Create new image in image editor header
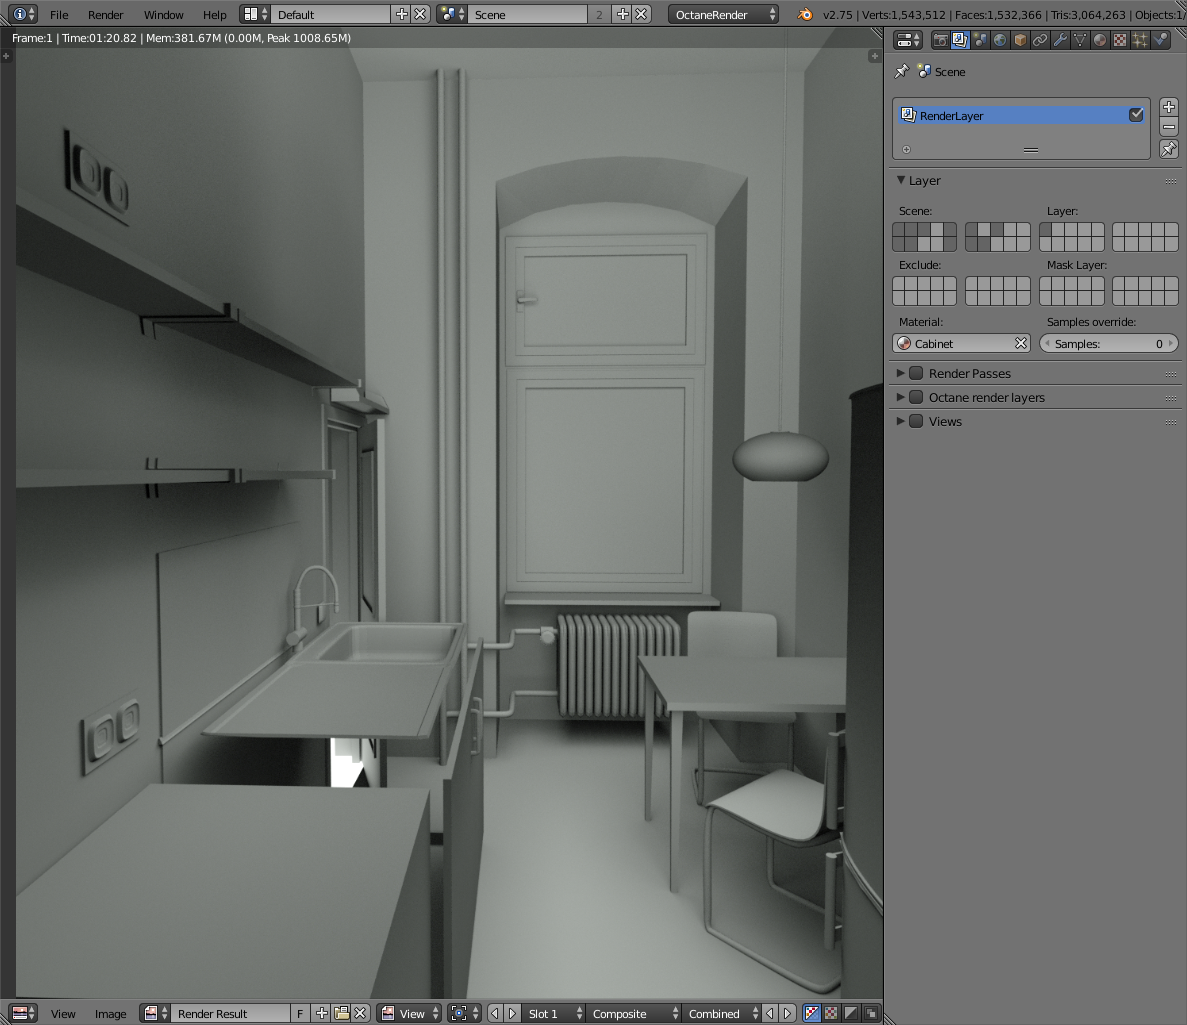Viewport: 1187px width, 1025px height. point(322,1013)
